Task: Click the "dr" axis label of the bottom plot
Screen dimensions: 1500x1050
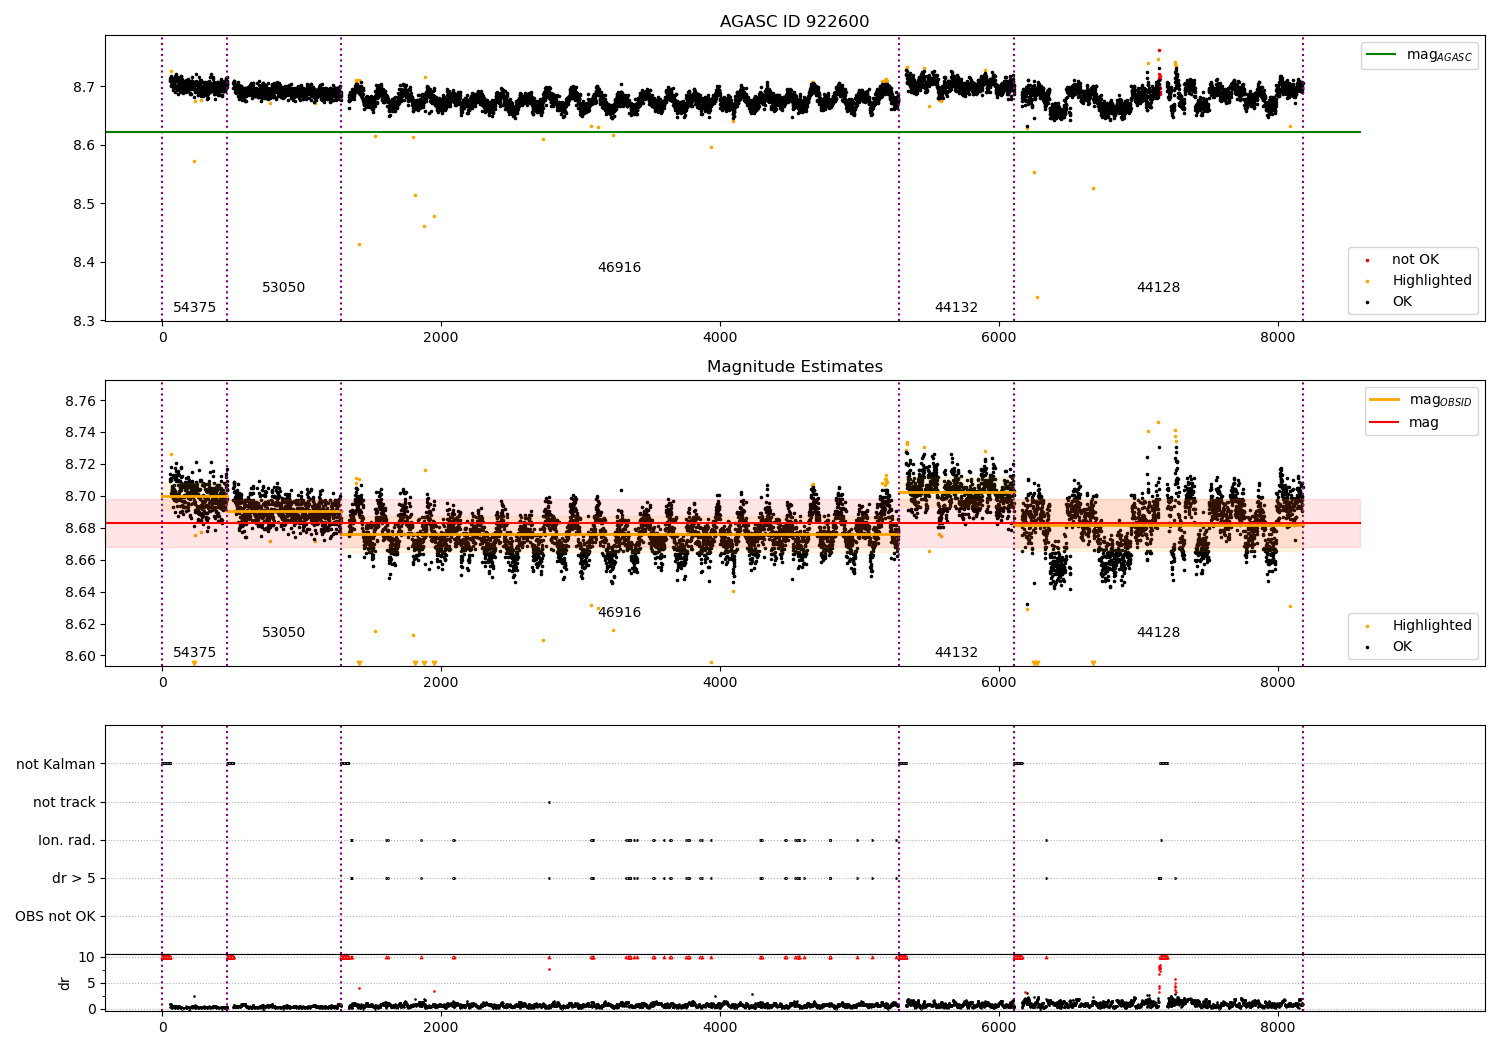Action: [65, 983]
